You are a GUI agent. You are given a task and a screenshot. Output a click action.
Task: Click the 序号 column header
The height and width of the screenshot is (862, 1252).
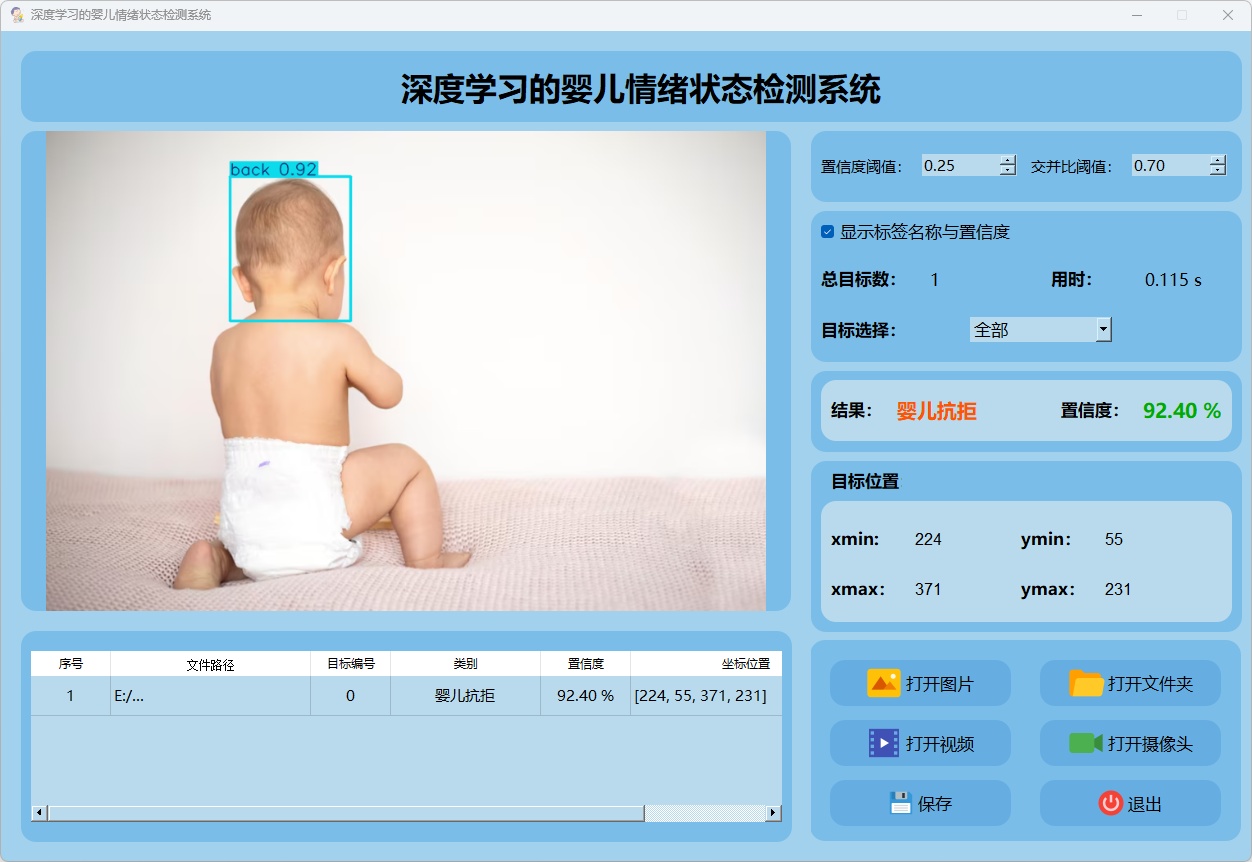(x=71, y=664)
